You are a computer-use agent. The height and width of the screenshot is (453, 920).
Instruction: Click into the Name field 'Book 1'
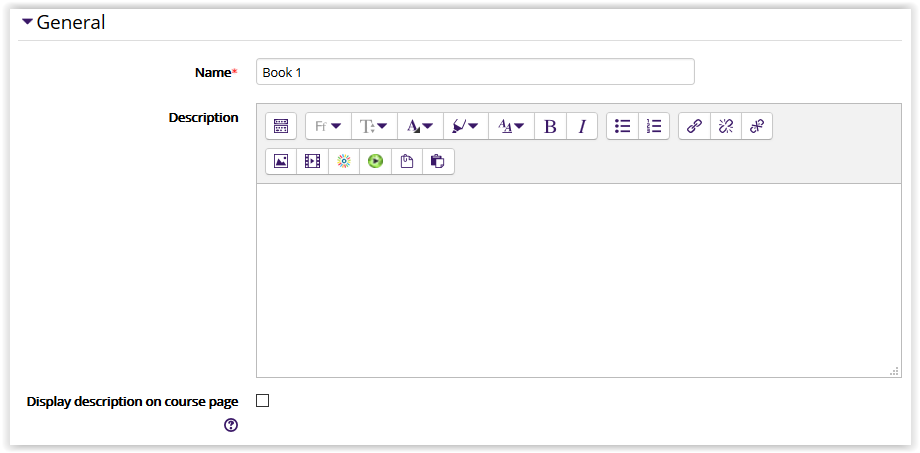(x=475, y=72)
